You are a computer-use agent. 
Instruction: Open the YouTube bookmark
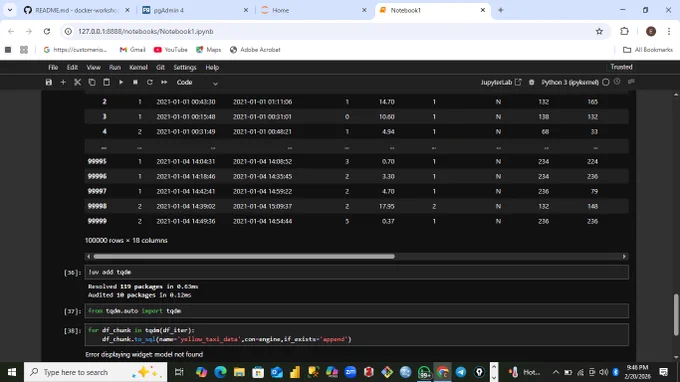click(171, 50)
